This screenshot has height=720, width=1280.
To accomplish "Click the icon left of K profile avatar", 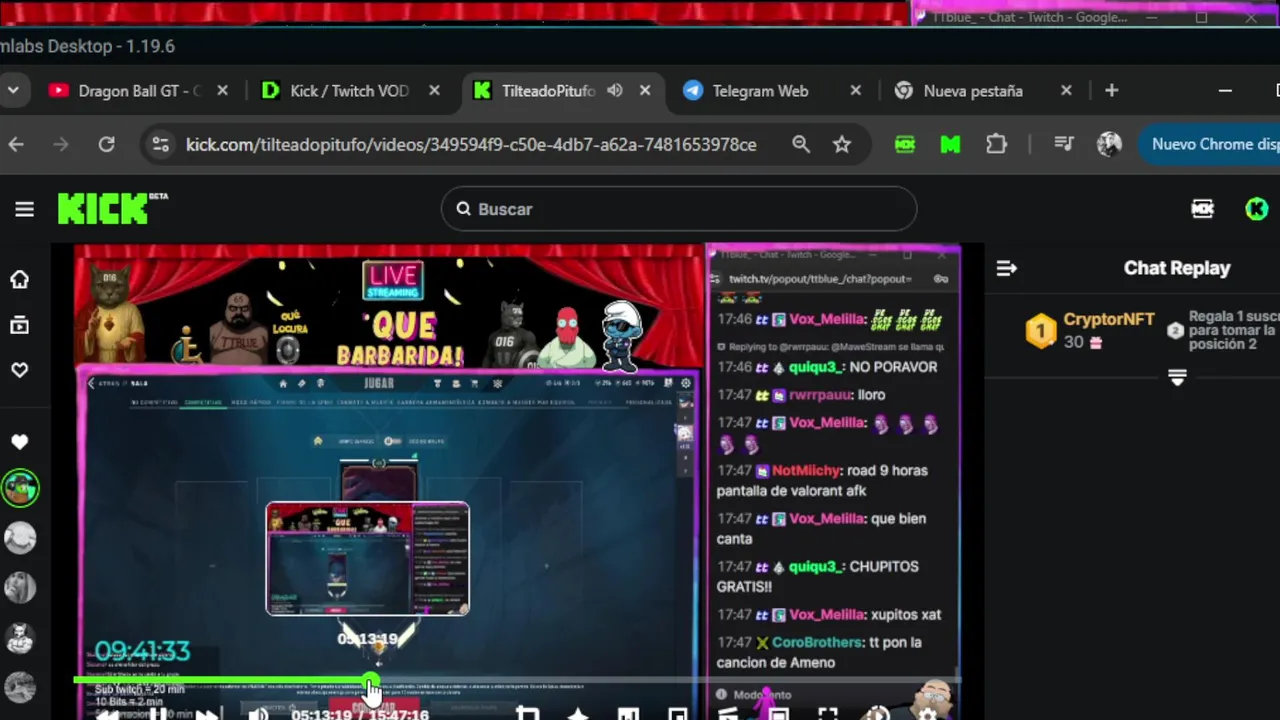I will coord(1203,209).
